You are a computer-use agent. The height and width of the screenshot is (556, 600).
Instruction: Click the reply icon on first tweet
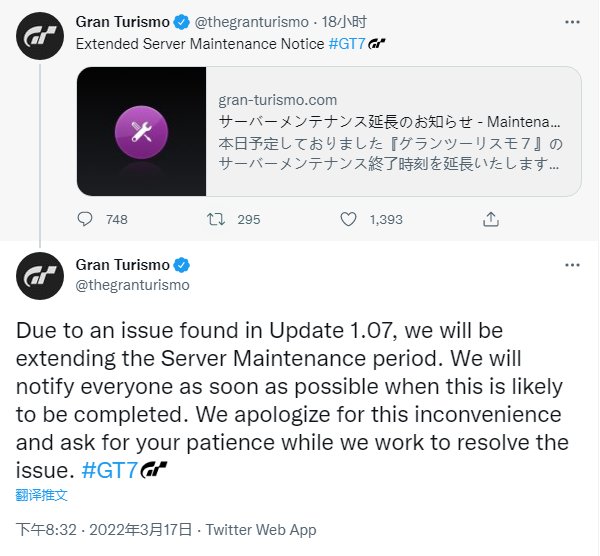(86, 219)
